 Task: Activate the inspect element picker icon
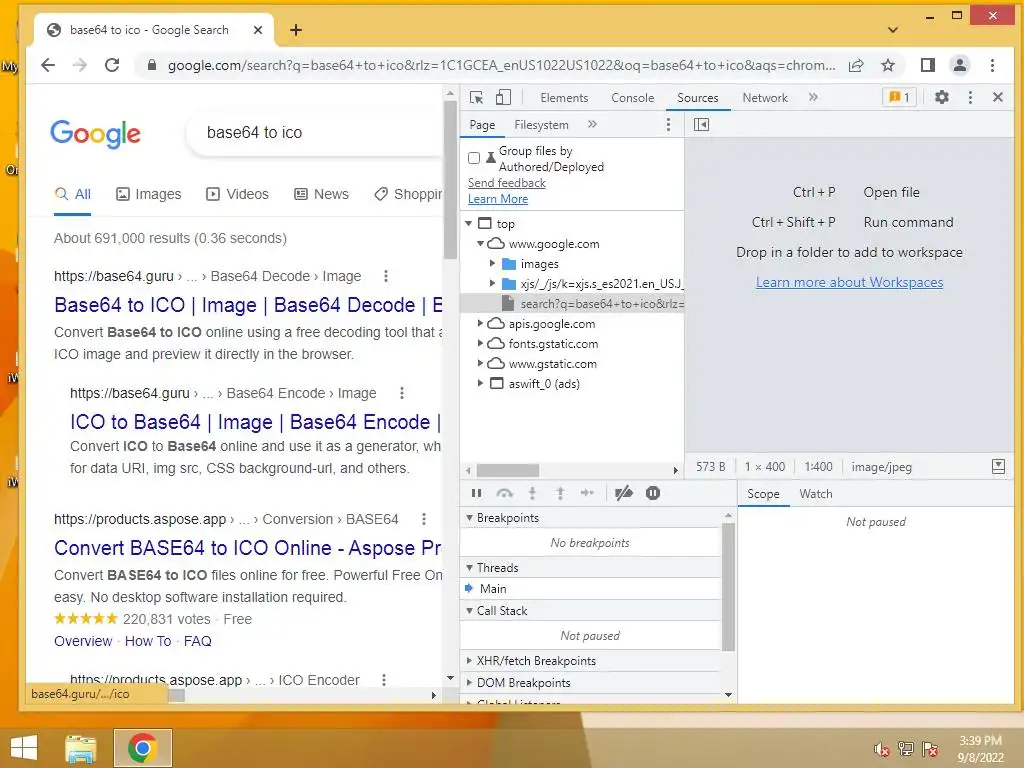tap(477, 97)
